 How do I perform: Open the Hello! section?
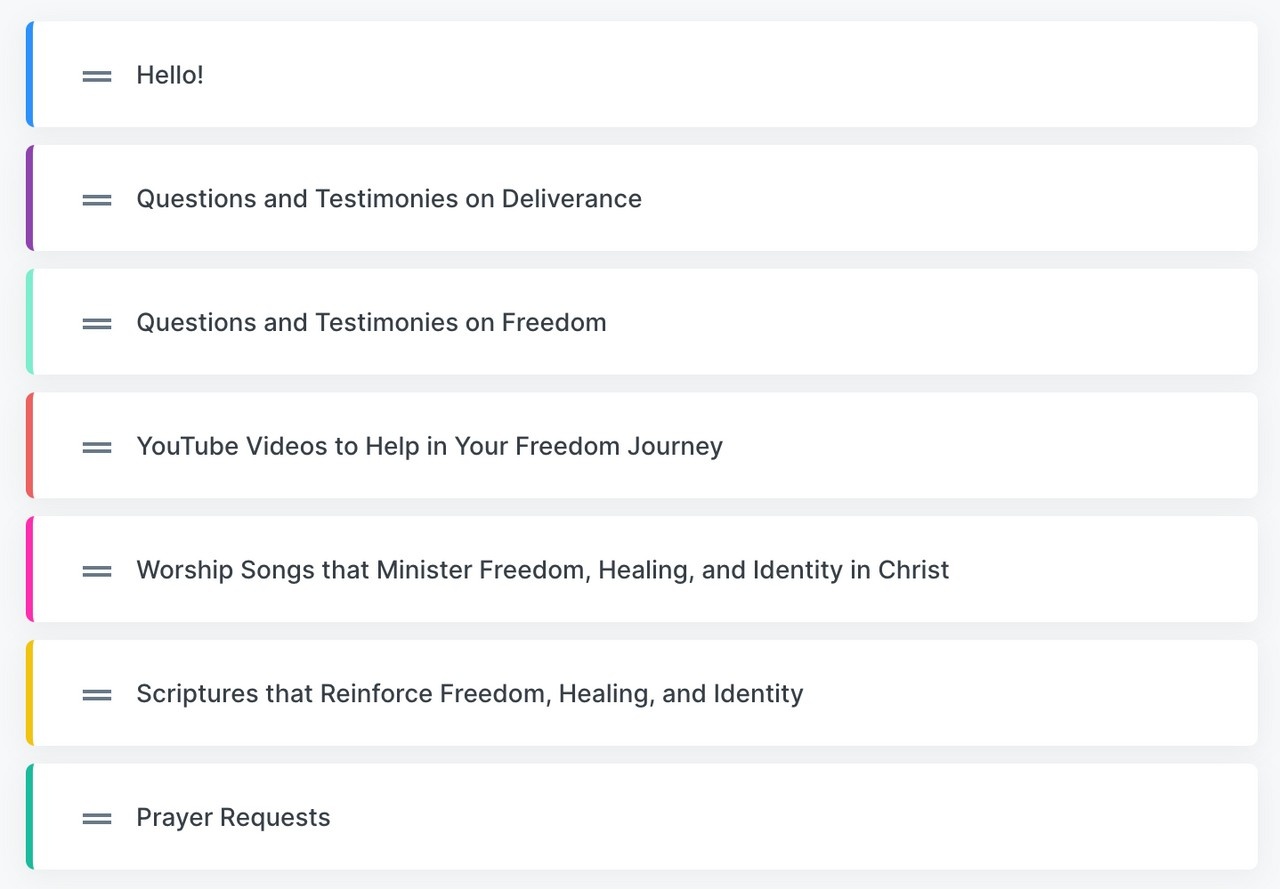170,75
